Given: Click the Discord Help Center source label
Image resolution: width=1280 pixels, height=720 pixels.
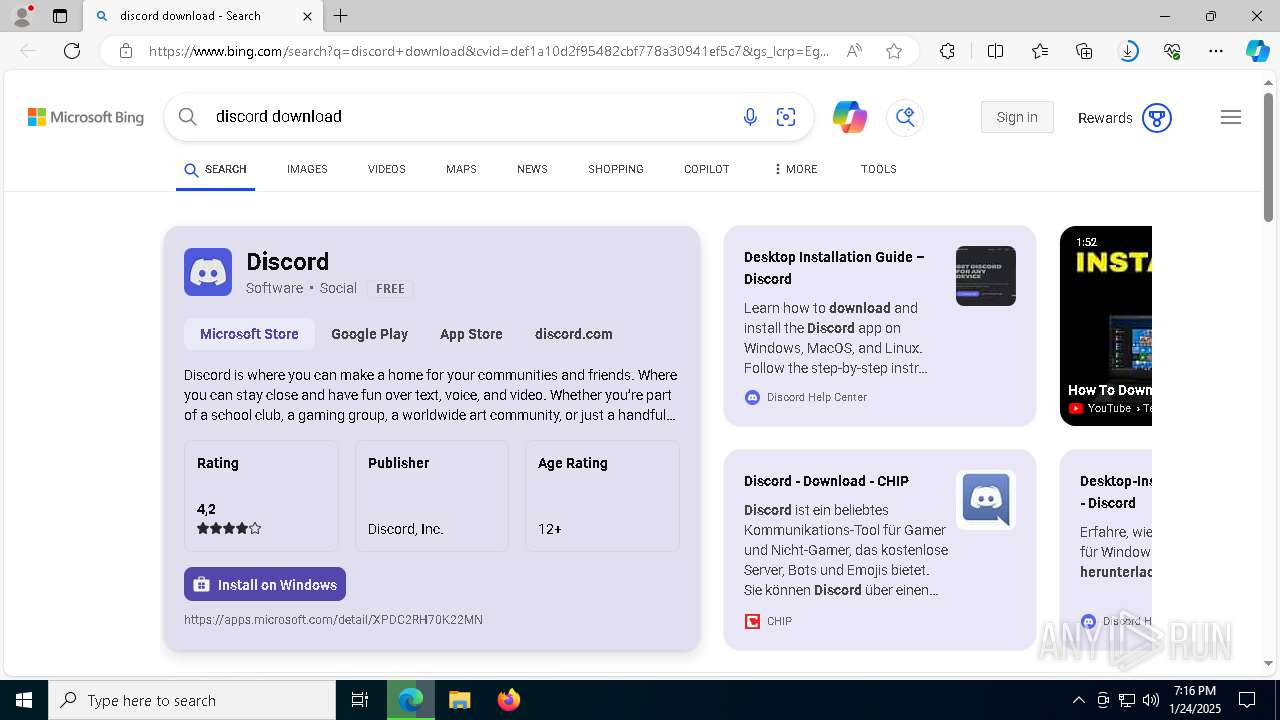Looking at the screenshot, I should [817, 397].
